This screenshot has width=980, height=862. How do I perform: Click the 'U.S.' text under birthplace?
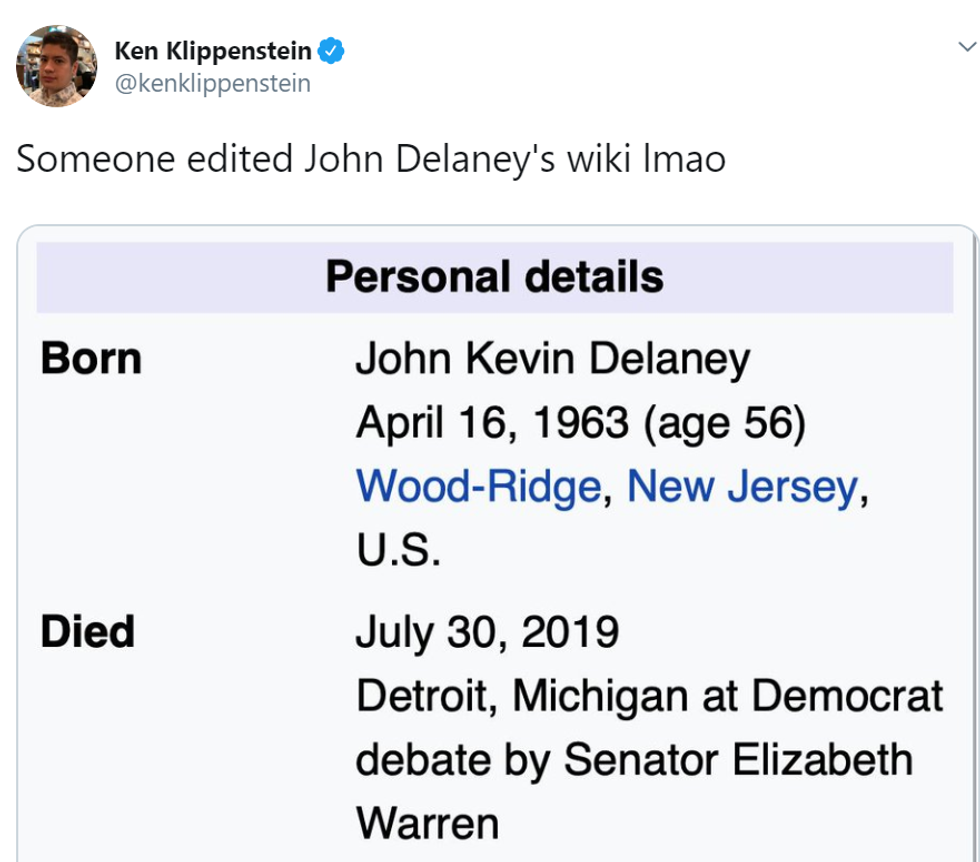[x=398, y=550]
